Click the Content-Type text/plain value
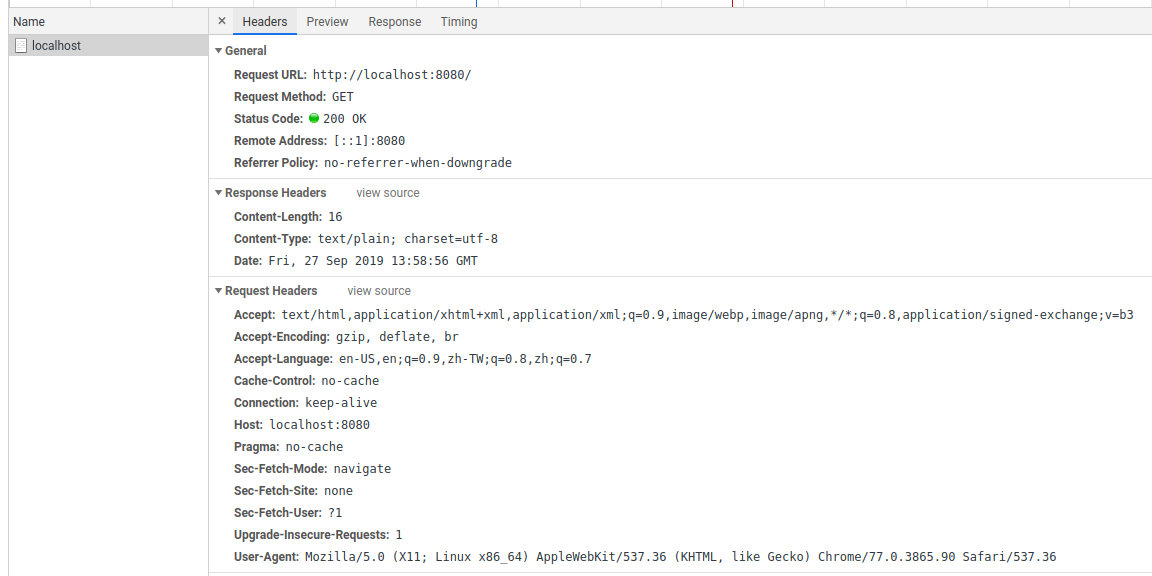1152x576 pixels. [x=407, y=239]
